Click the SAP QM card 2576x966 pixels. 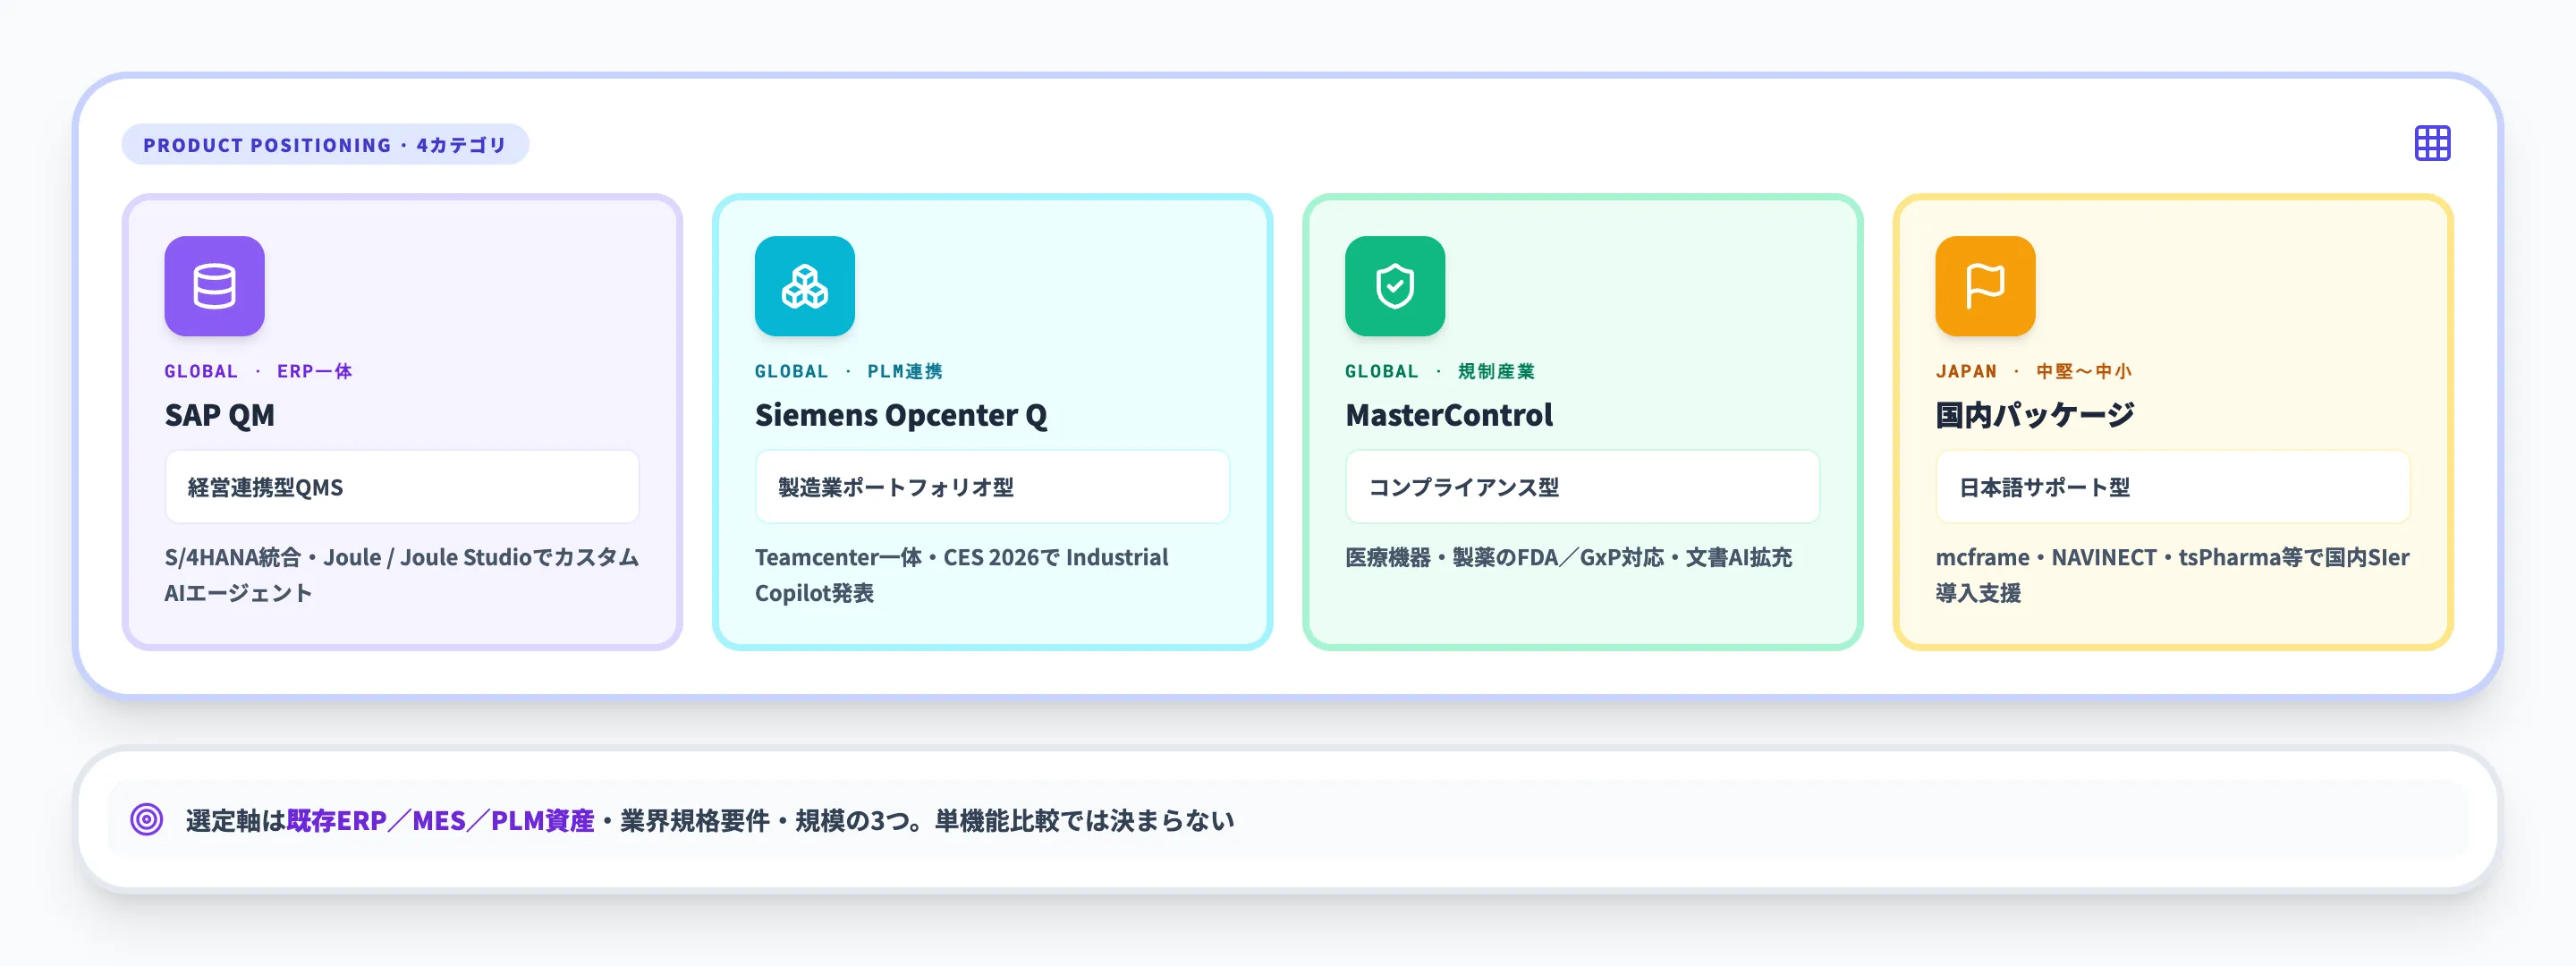click(400, 420)
